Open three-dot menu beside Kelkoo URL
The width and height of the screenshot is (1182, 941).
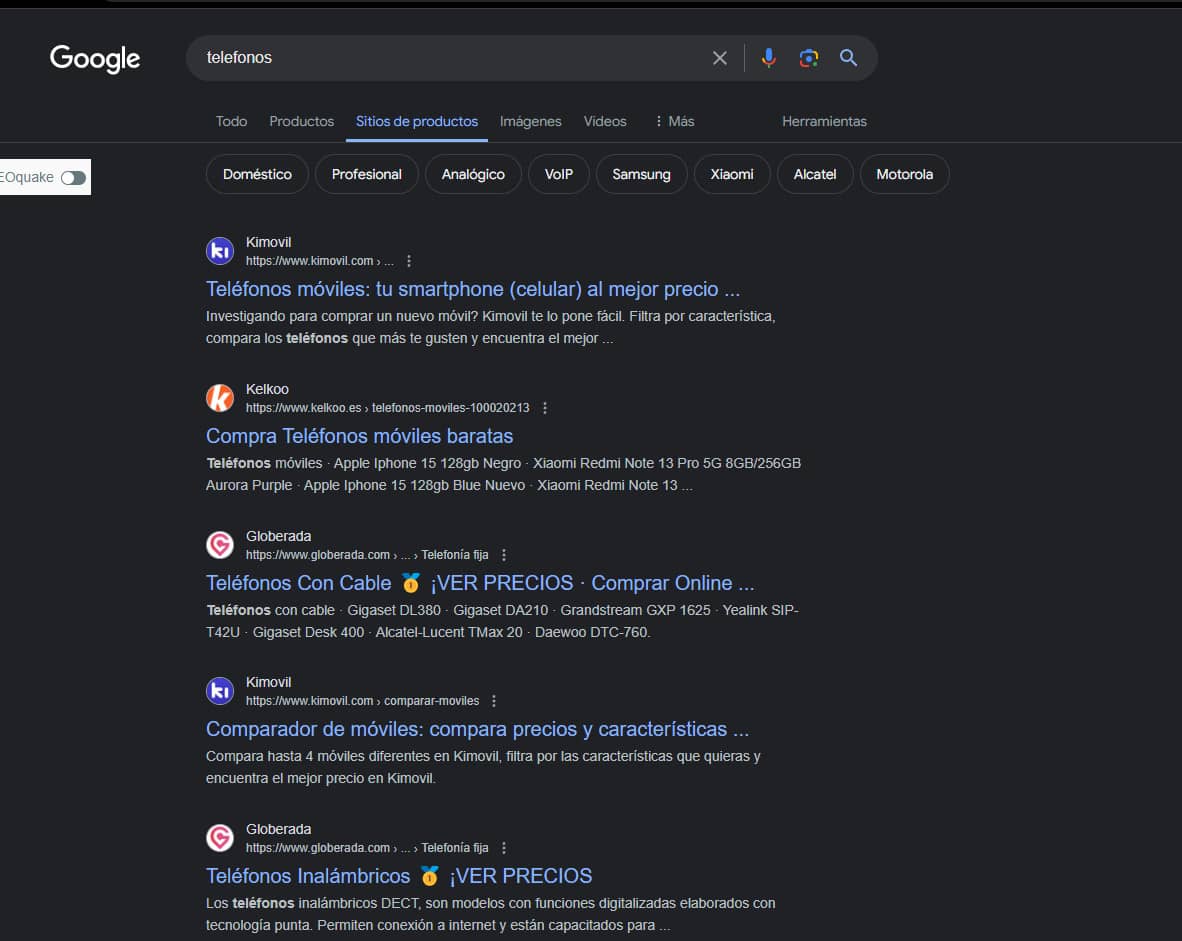[545, 408]
